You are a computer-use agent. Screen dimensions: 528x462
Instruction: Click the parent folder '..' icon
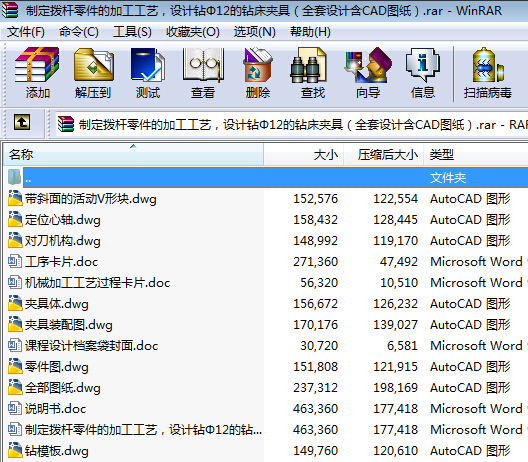[14, 177]
